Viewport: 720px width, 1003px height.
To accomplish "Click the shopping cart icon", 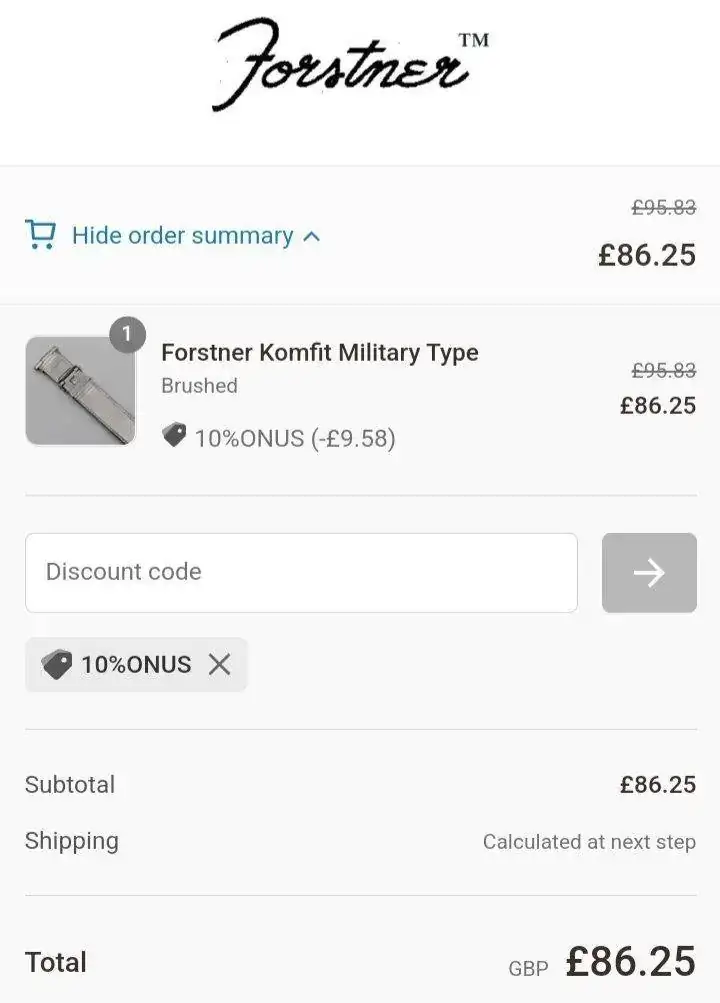I will [x=40, y=235].
